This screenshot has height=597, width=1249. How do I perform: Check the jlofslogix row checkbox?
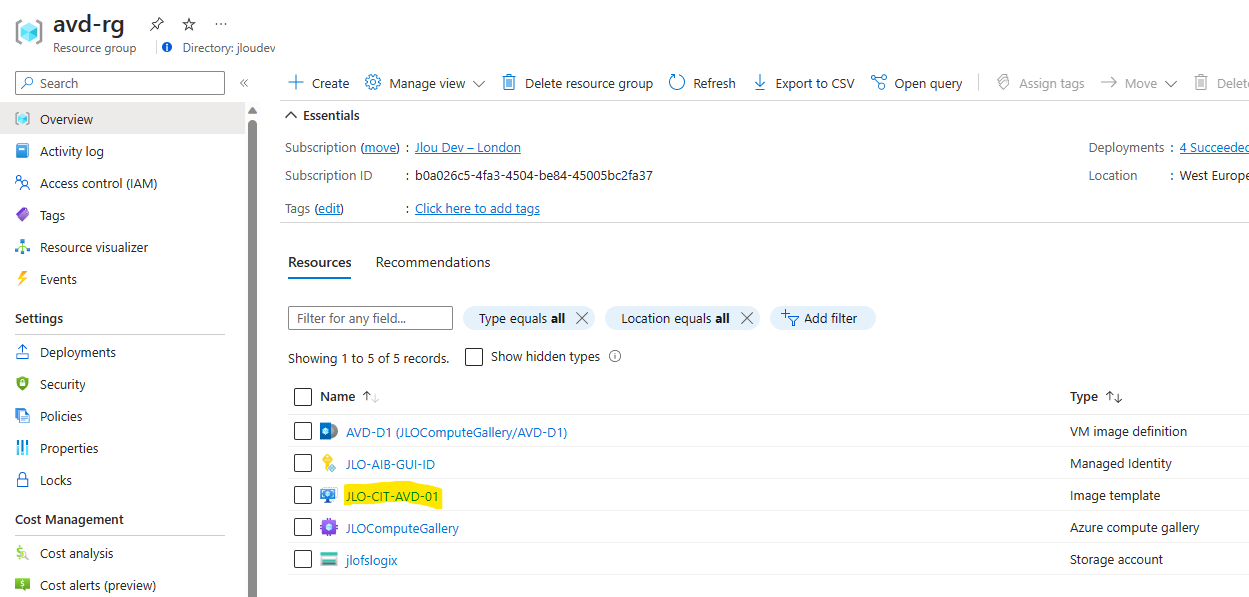[x=303, y=559]
